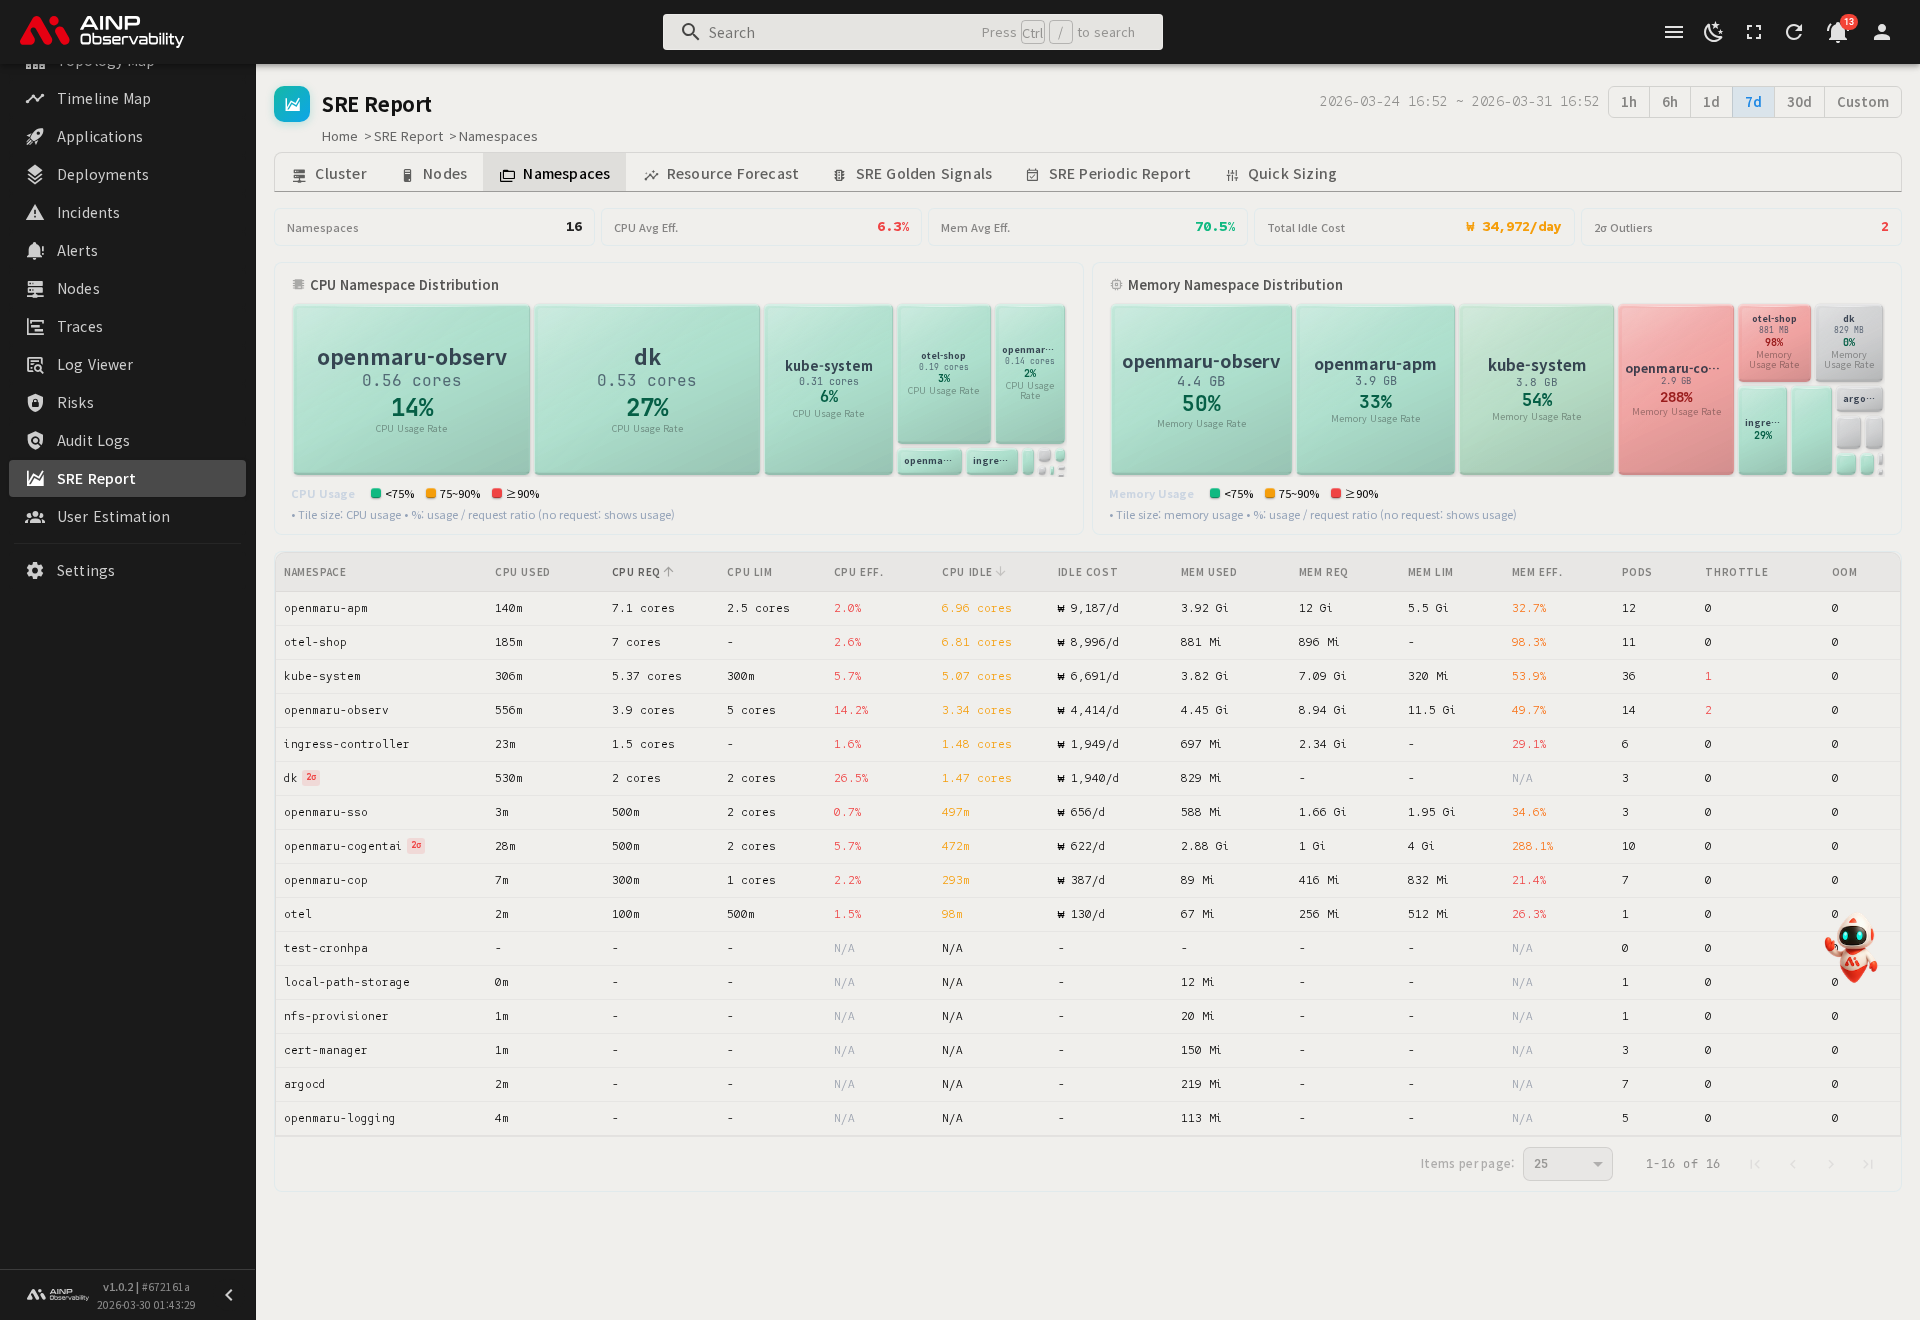Open the user account icon
Viewport: 1920px width, 1320px height.
click(1881, 32)
